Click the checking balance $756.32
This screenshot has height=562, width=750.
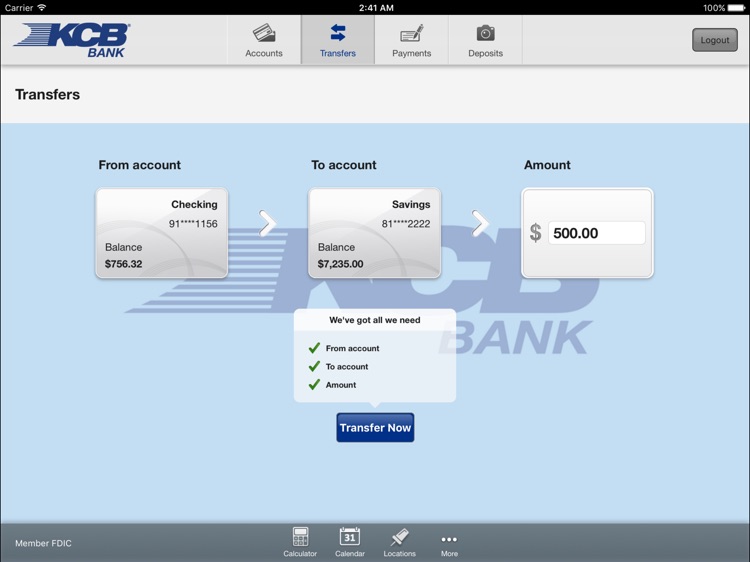(x=123, y=264)
